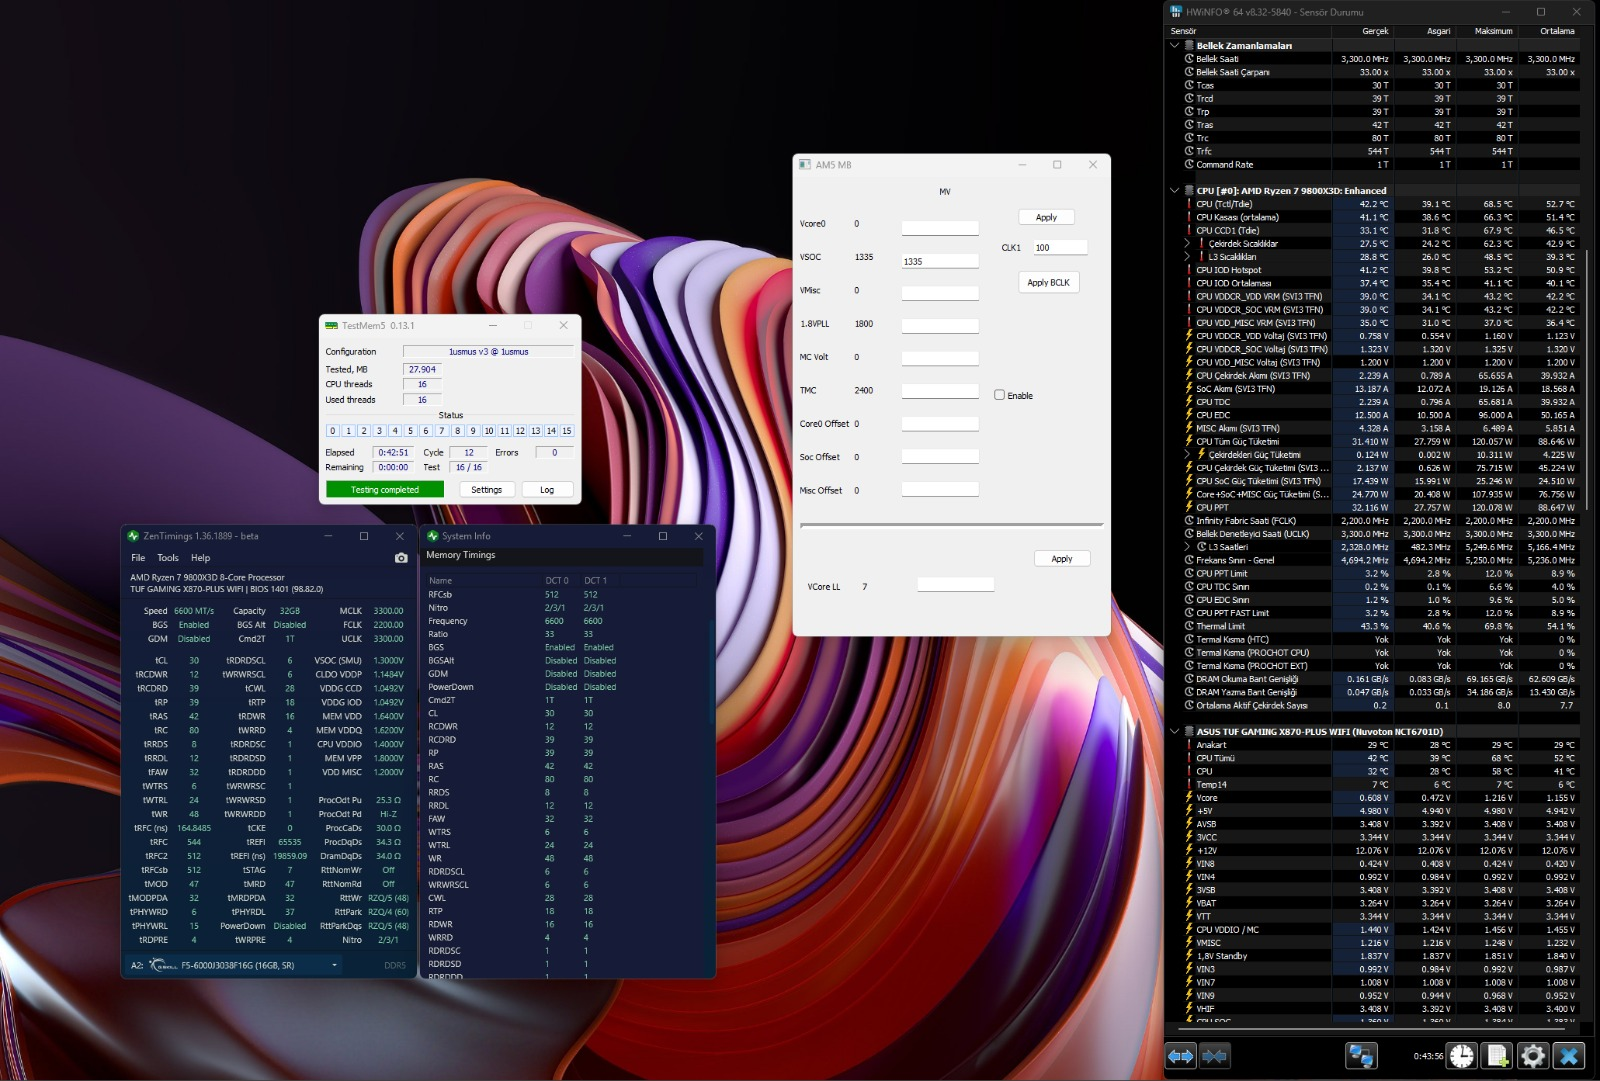This screenshot has height=1081, width=1600.
Task: Open HWiNFO network monitors icon
Action: click(x=1361, y=1056)
